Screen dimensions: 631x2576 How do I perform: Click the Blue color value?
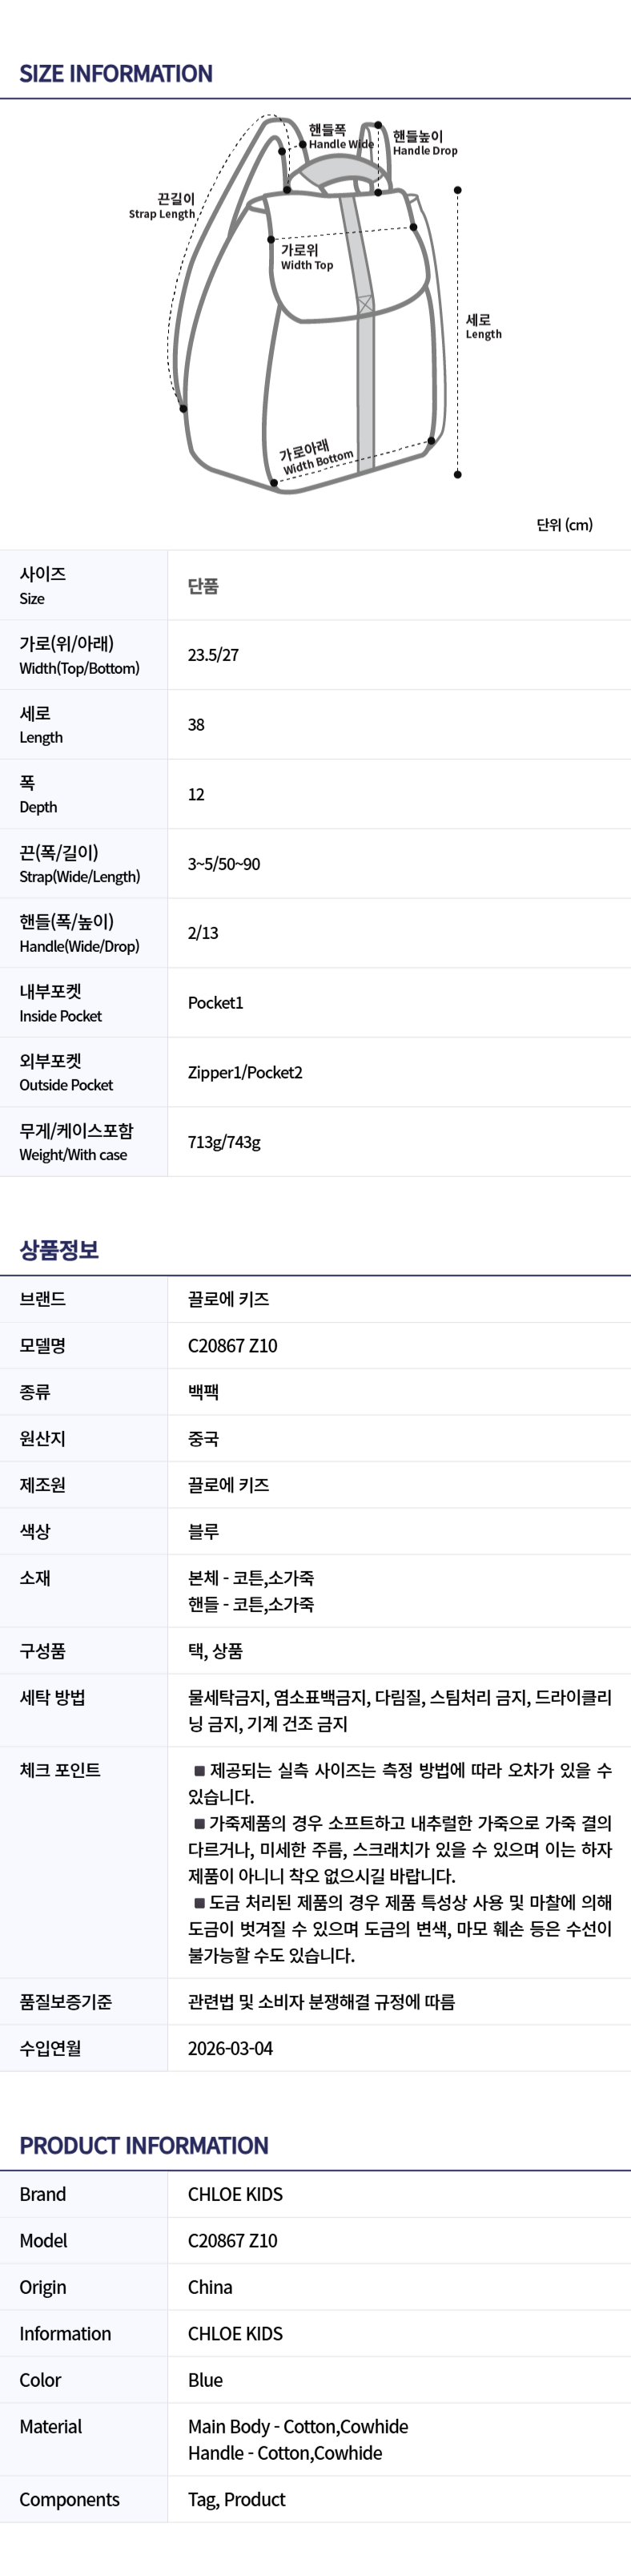point(205,2381)
